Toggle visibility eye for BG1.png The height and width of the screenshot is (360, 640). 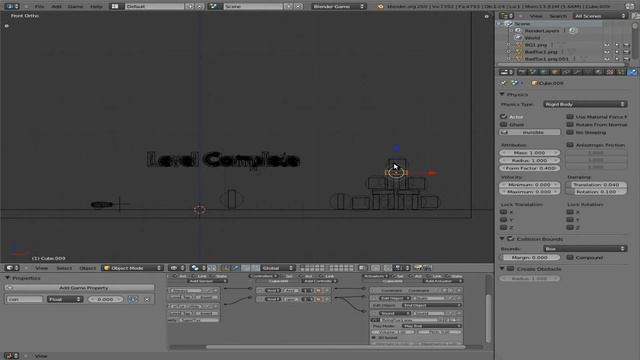[607, 45]
